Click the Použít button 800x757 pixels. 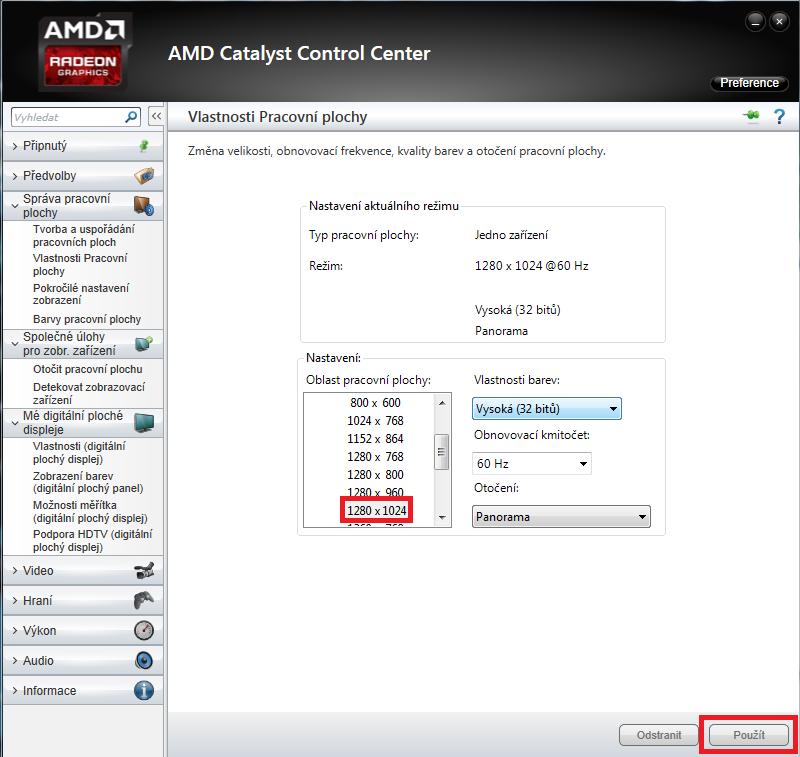coord(748,735)
